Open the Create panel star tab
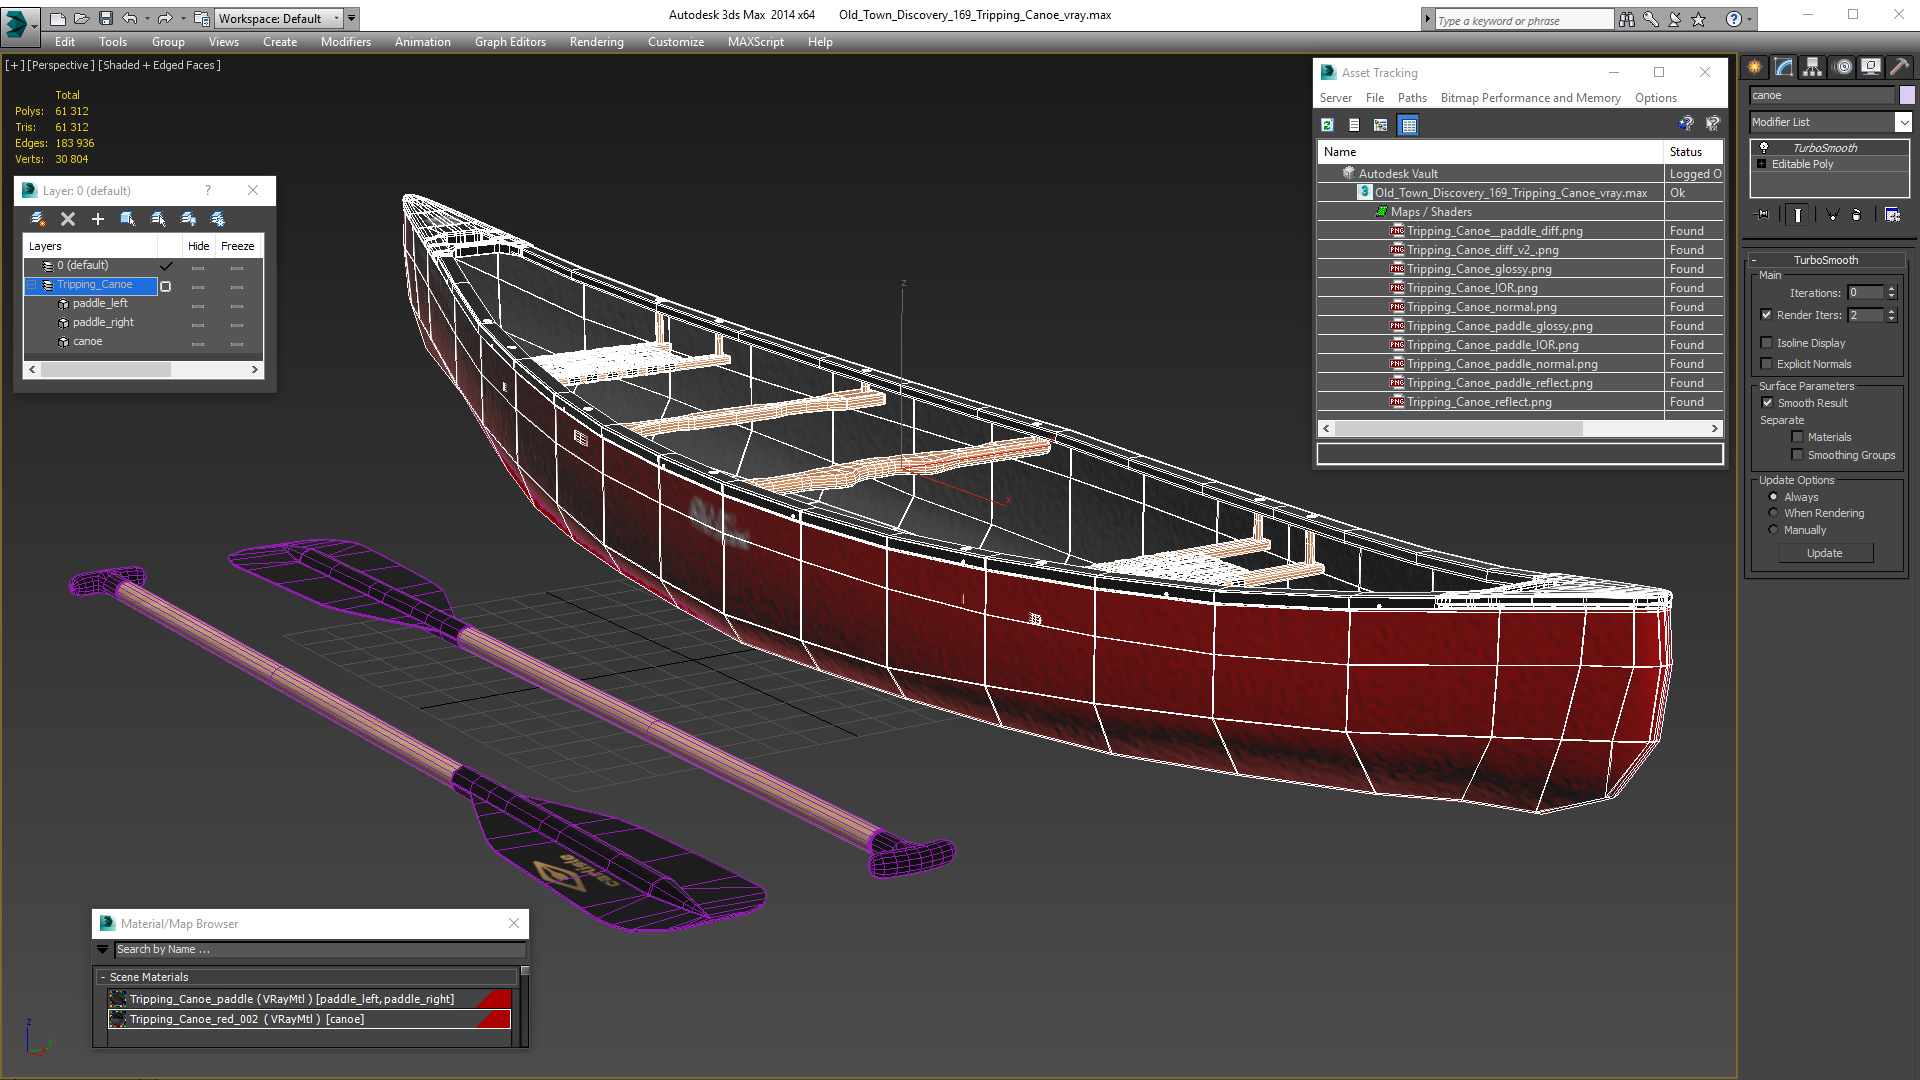Screen dimensions: 1920x1080 click(x=1755, y=67)
